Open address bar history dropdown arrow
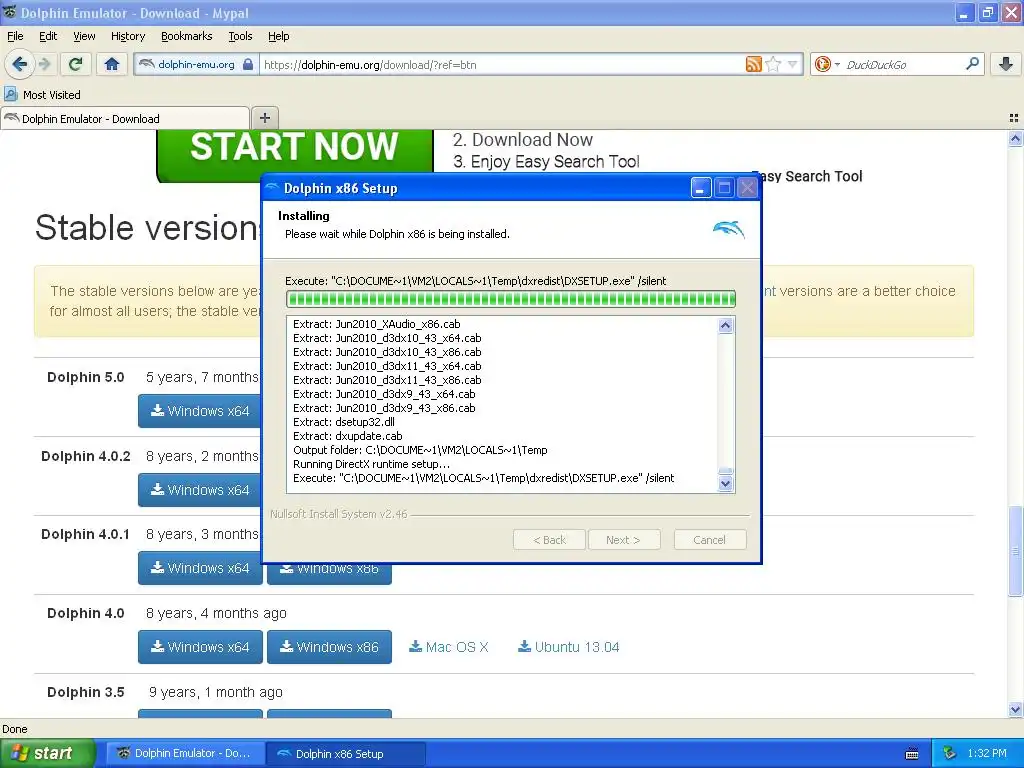The width and height of the screenshot is (1024, 768). point(792,64)
